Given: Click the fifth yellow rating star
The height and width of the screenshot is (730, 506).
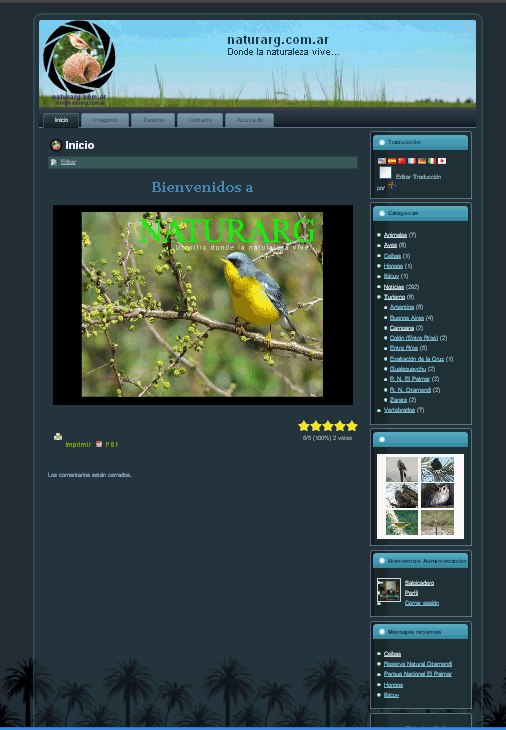Looking at the screenshot, I should 352,426.
